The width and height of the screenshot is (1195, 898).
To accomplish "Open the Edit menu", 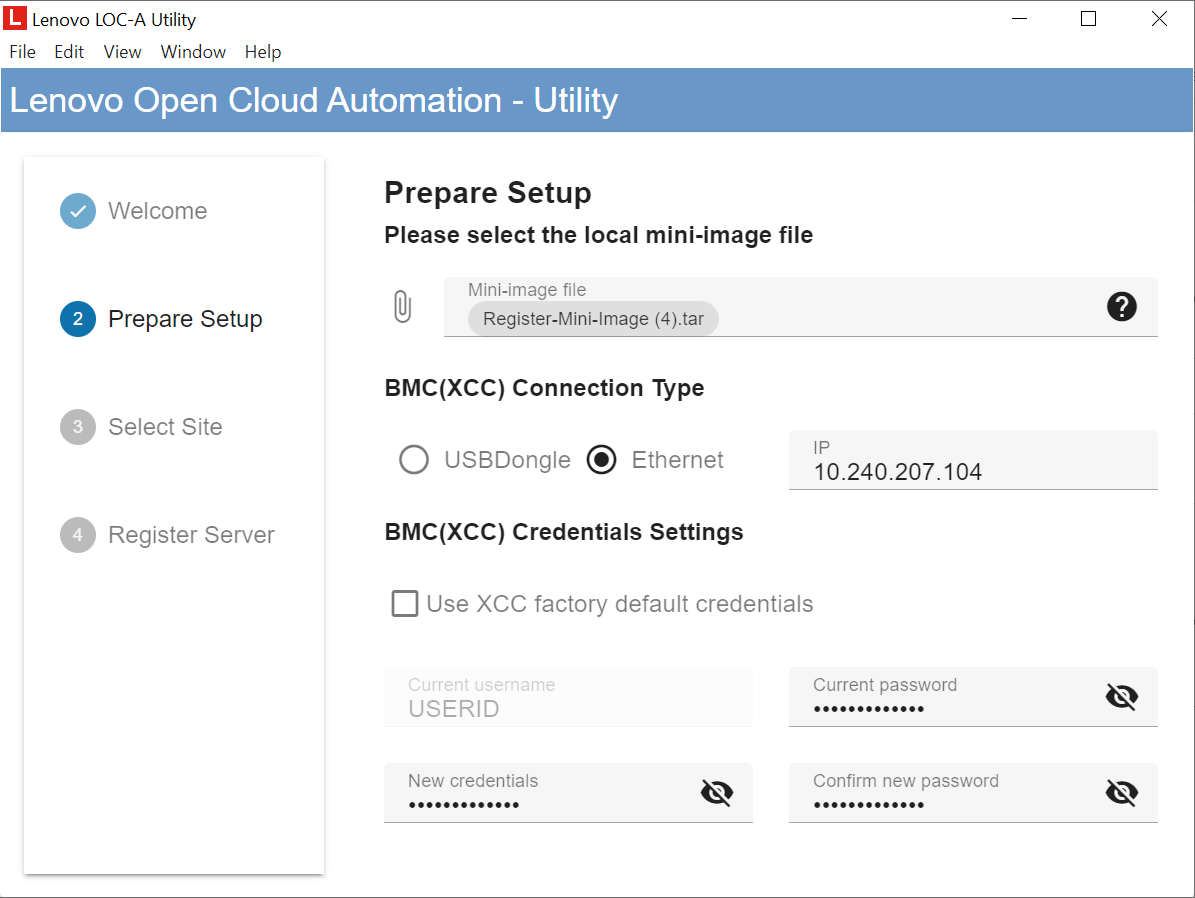I will [x=69, y=52].
